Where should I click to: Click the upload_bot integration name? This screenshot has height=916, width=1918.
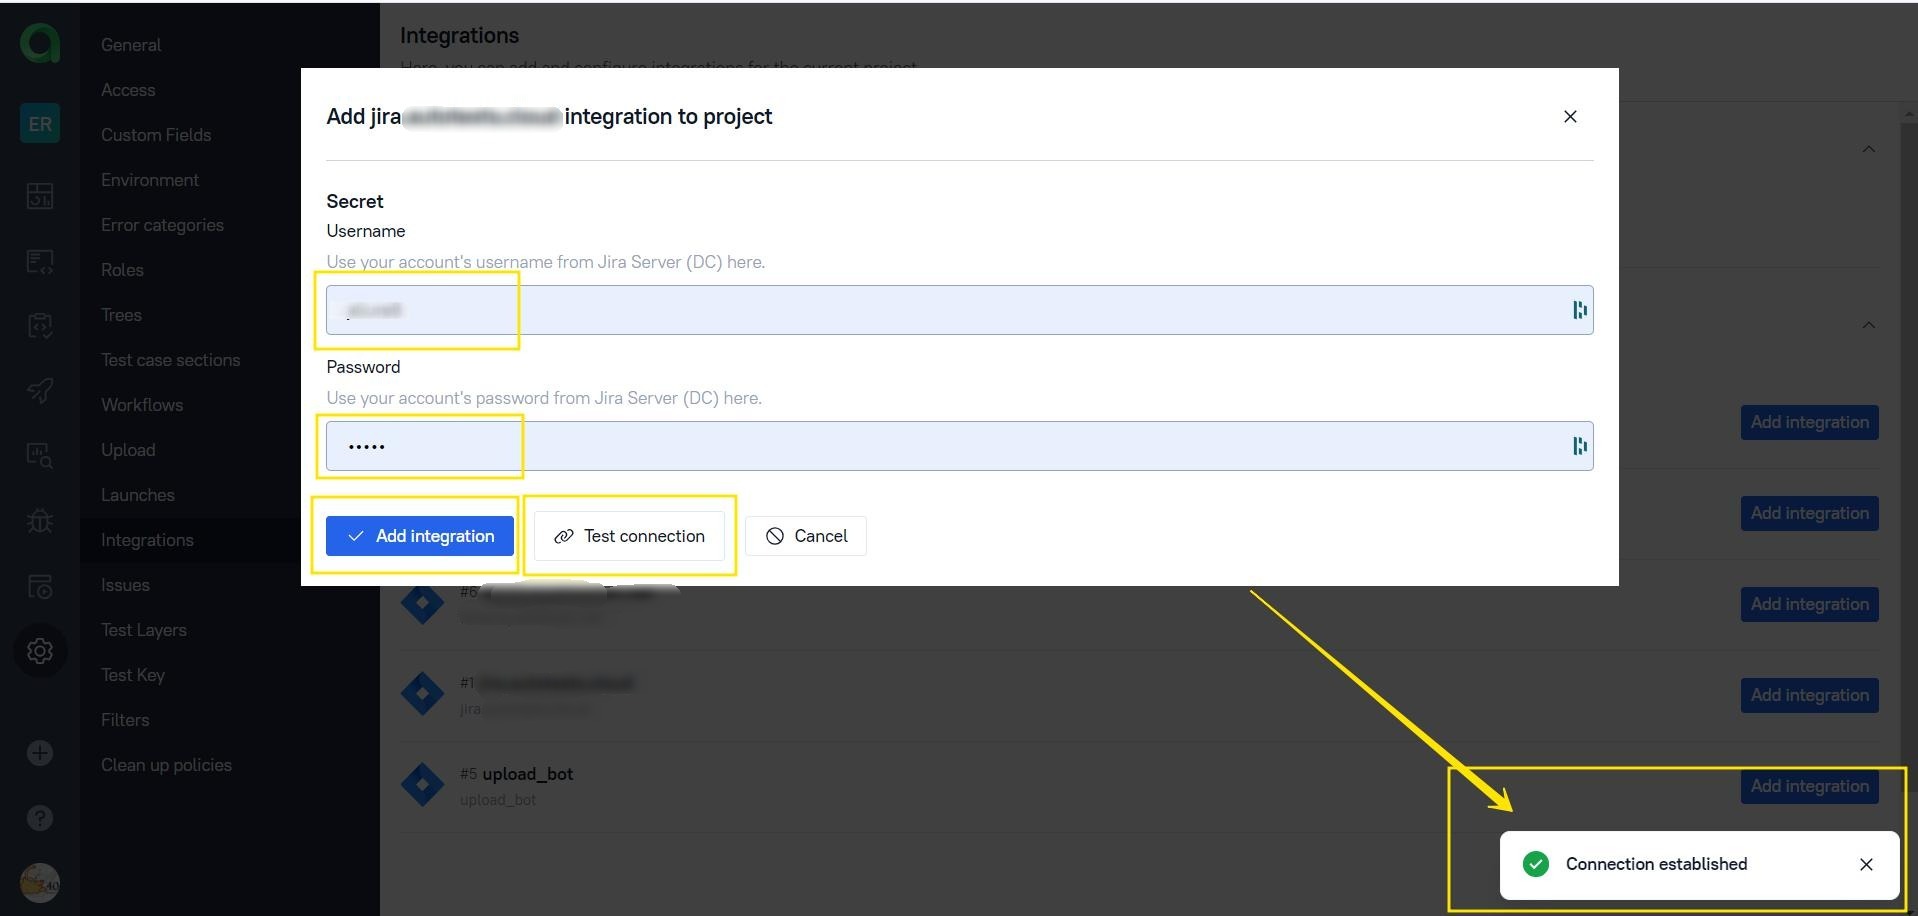pyautogui.click(x=527, y=774)
